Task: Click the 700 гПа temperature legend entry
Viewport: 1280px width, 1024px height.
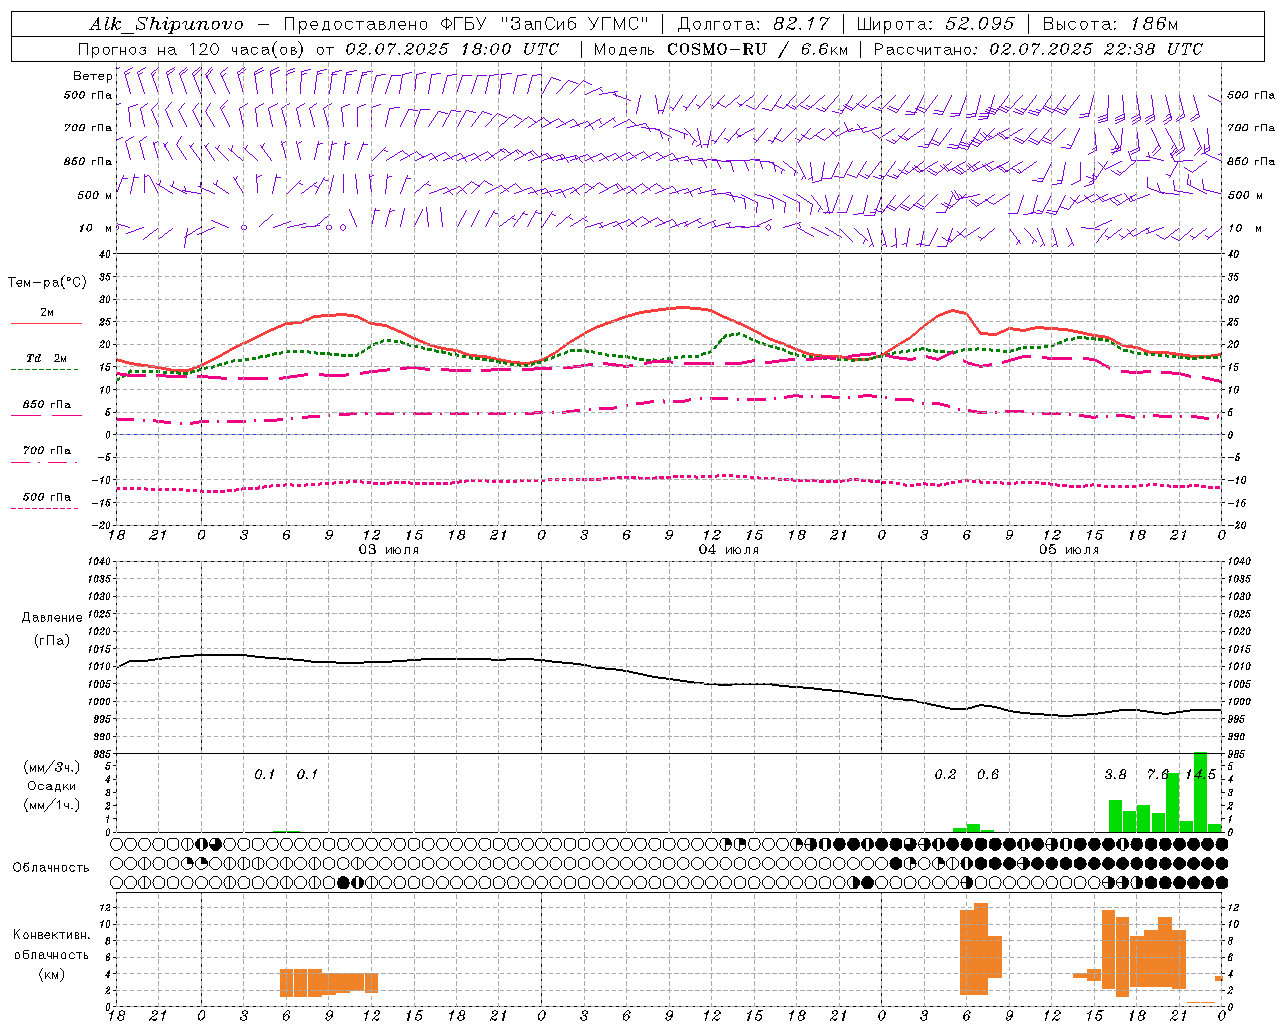Action: pos(46,451)
